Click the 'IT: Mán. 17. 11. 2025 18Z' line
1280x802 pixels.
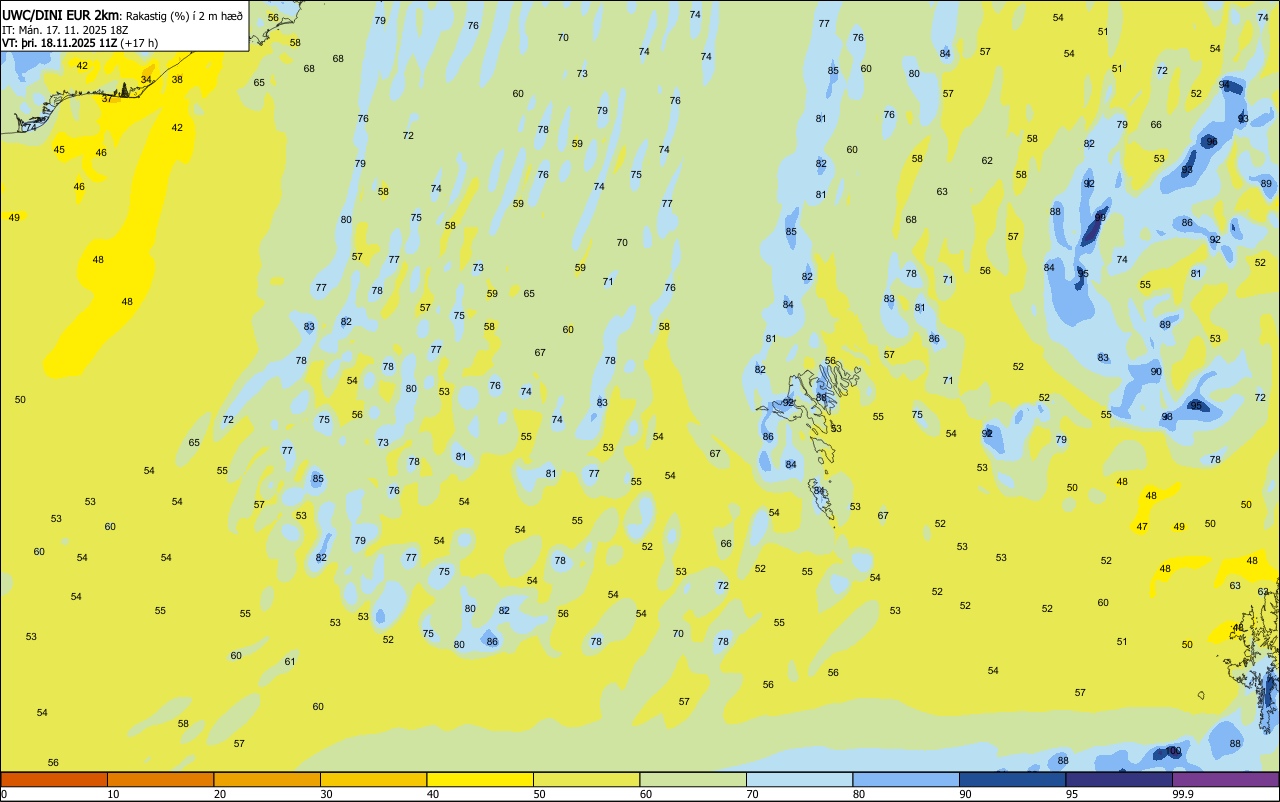[65, 29]
